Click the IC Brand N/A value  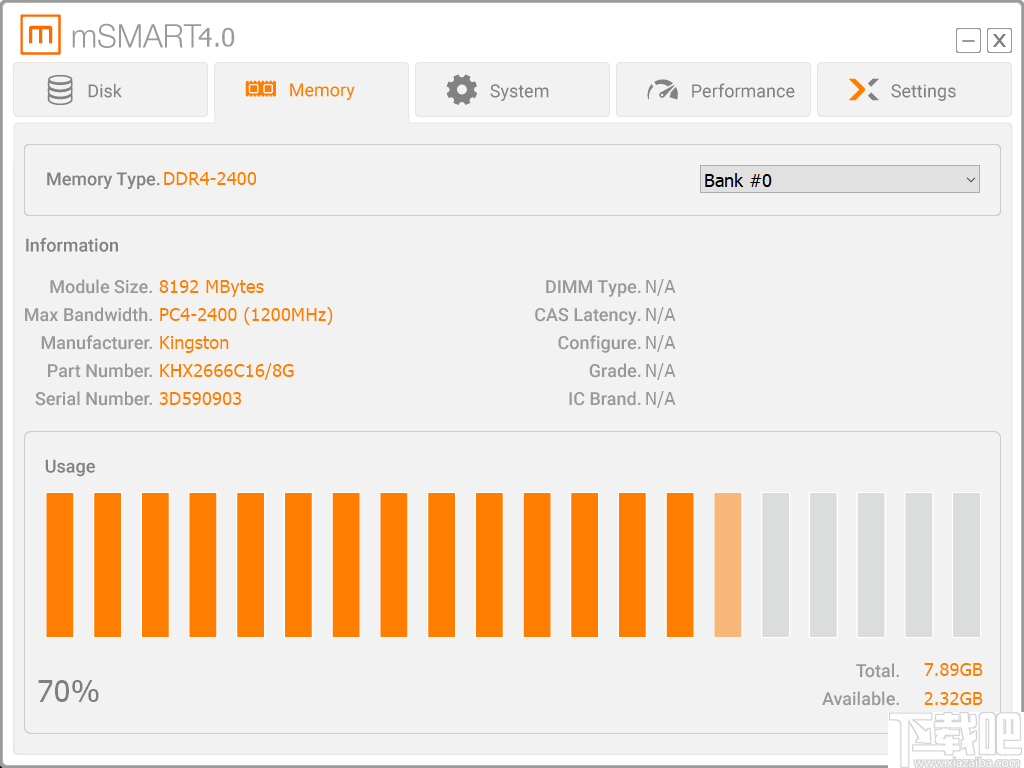[660, 399]
